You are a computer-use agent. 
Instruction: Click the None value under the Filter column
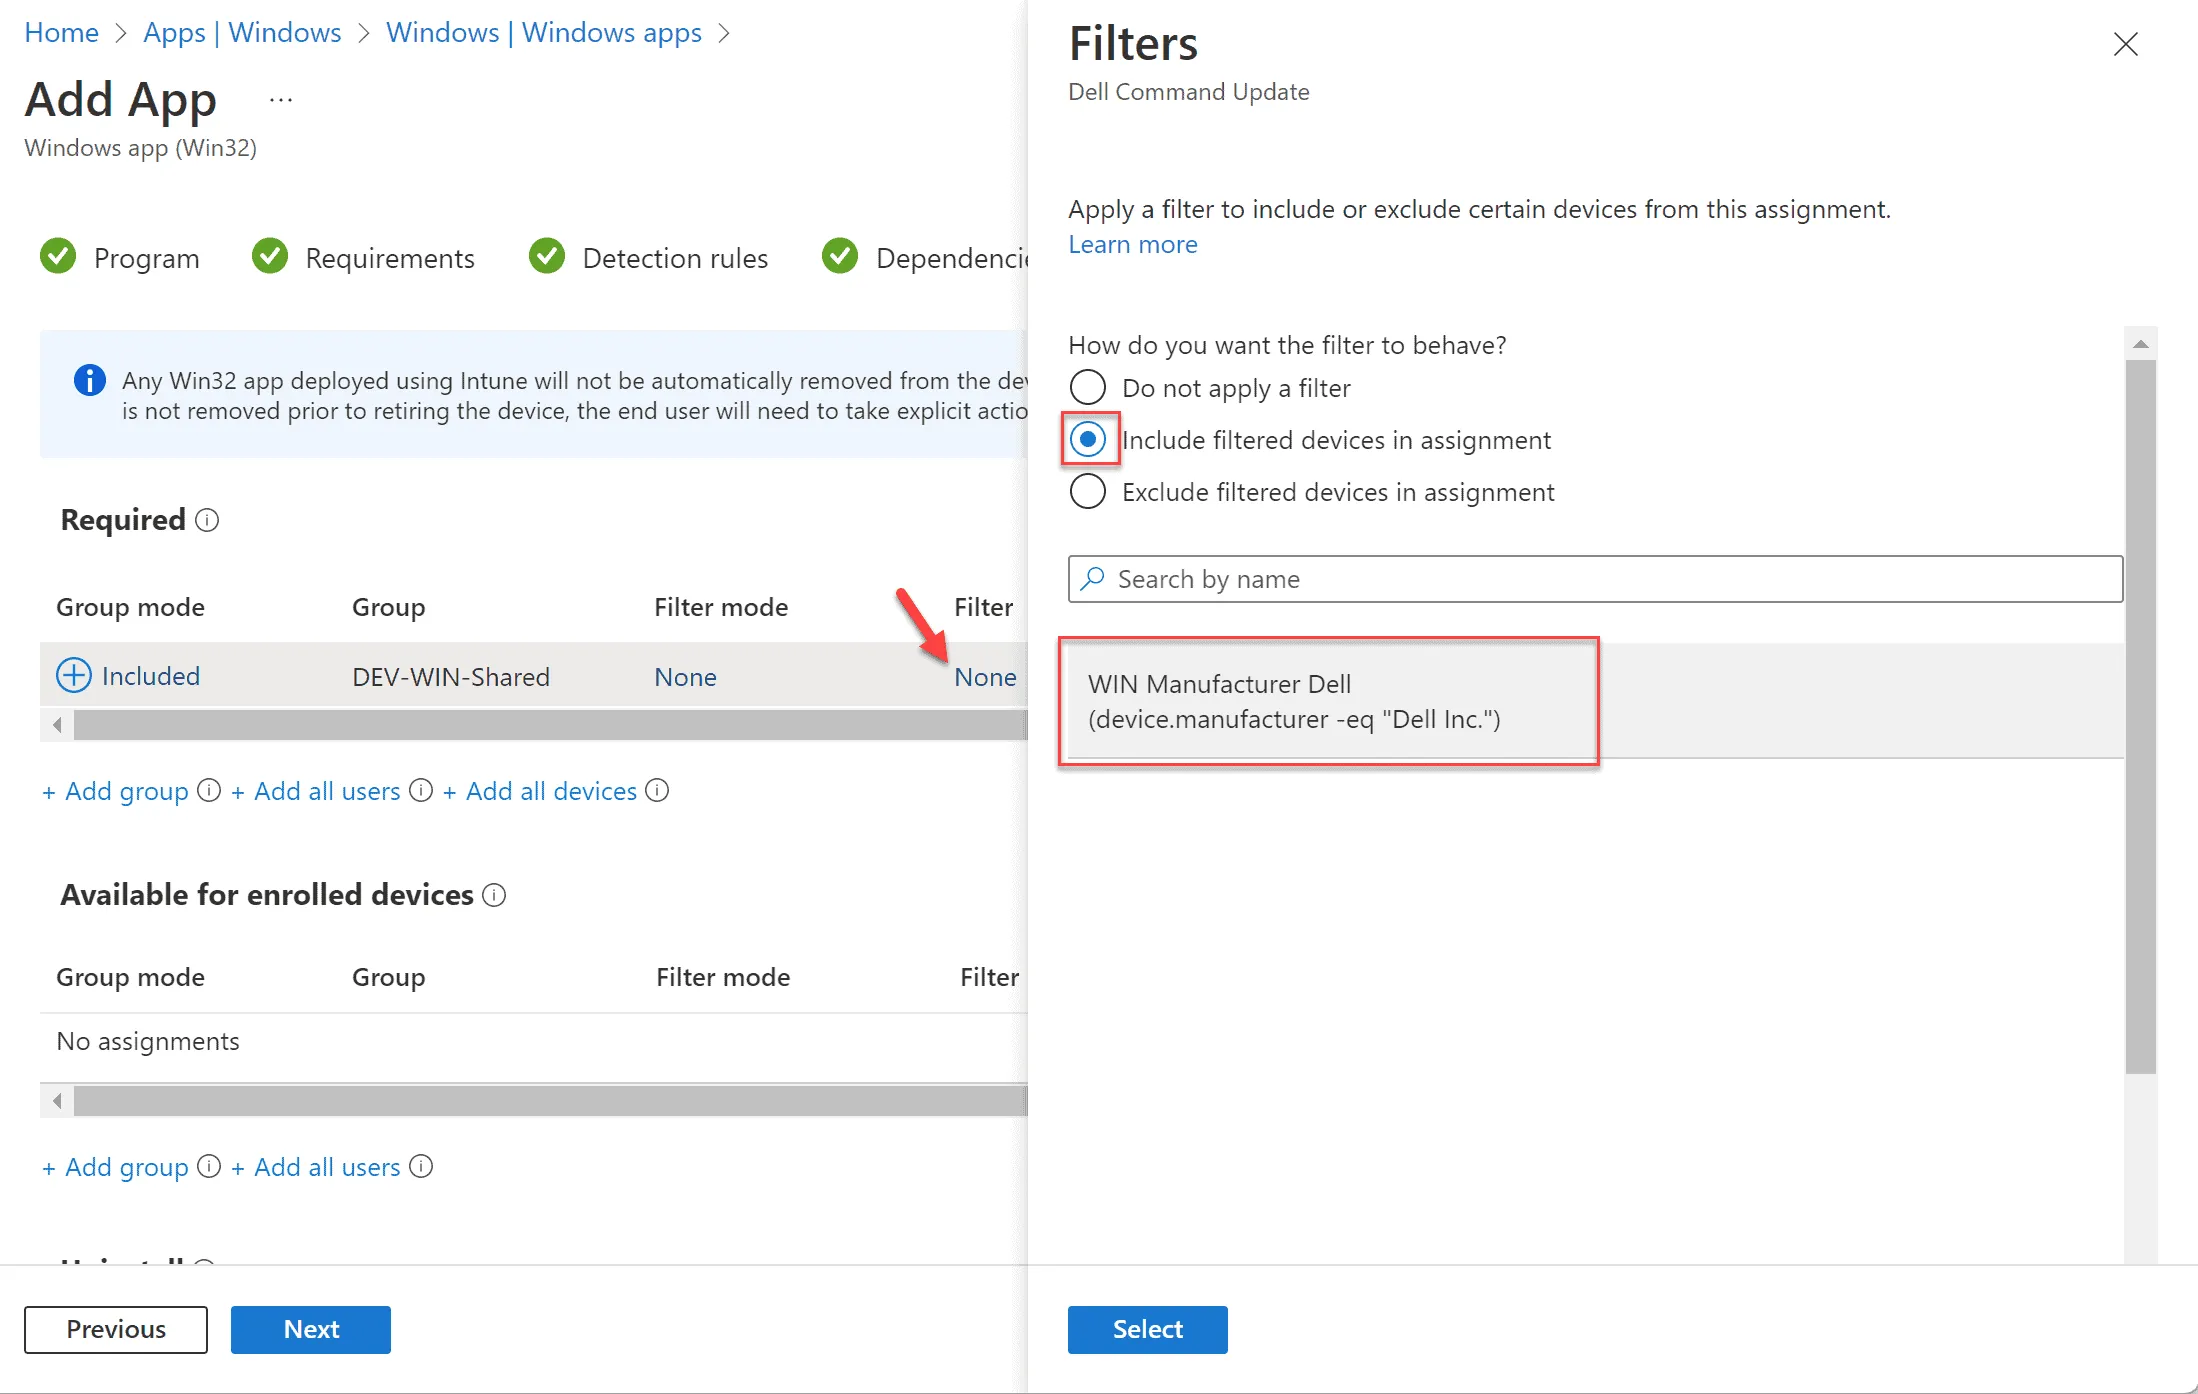pos(985,677)
